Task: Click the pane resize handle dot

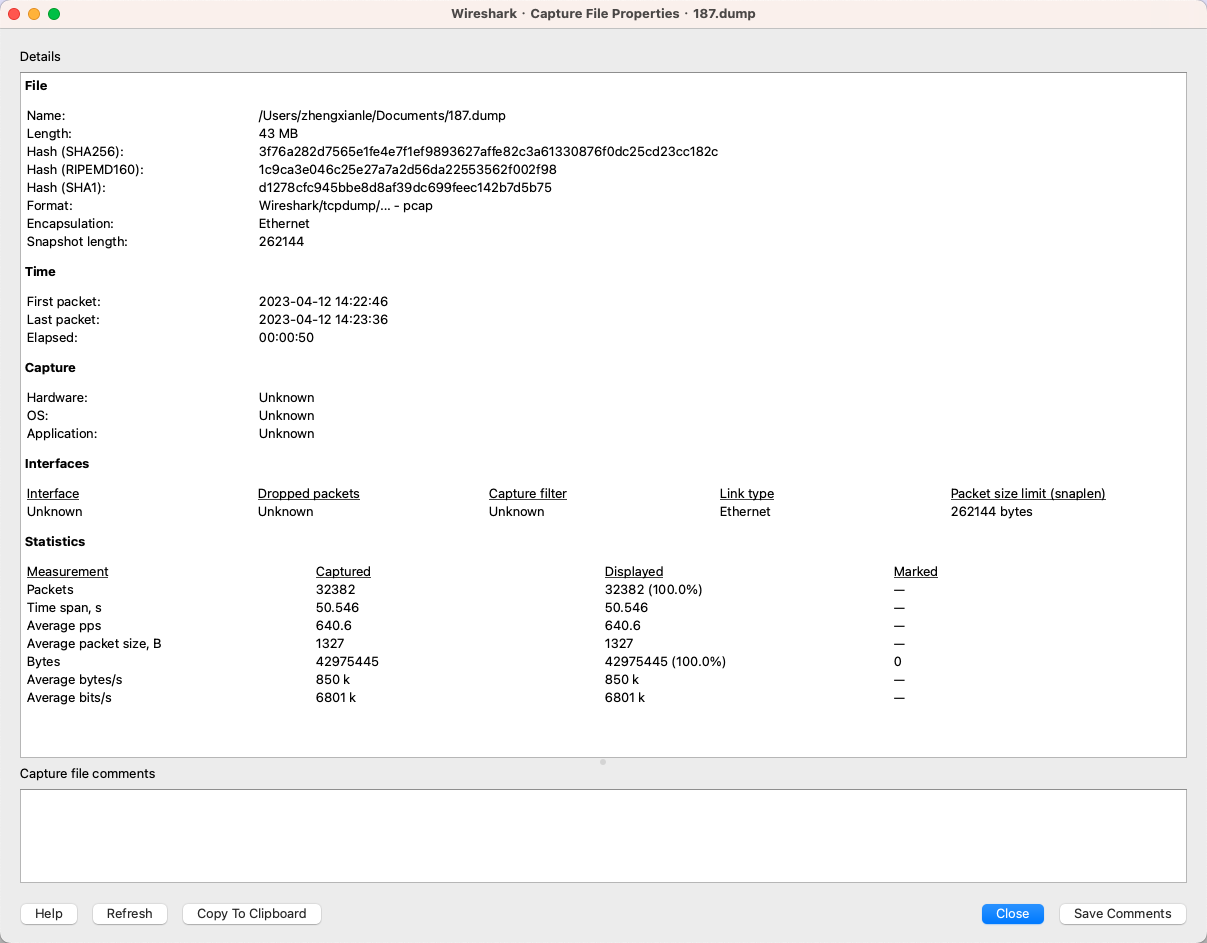Action: tap(603, 761)
